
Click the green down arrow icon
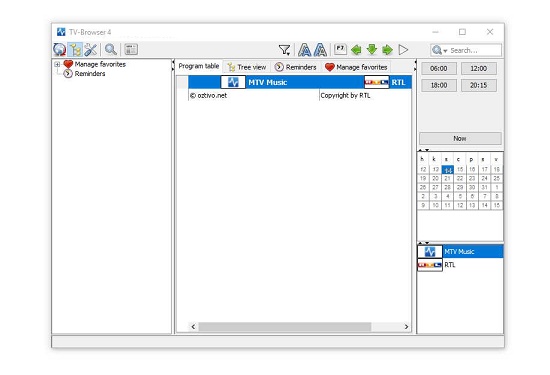coord(372,50)
